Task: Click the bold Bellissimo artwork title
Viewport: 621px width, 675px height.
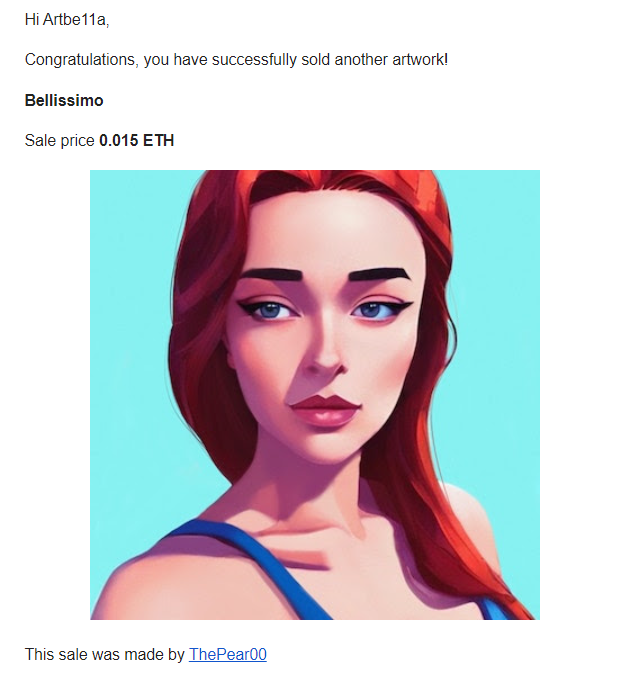Action: 64,100
